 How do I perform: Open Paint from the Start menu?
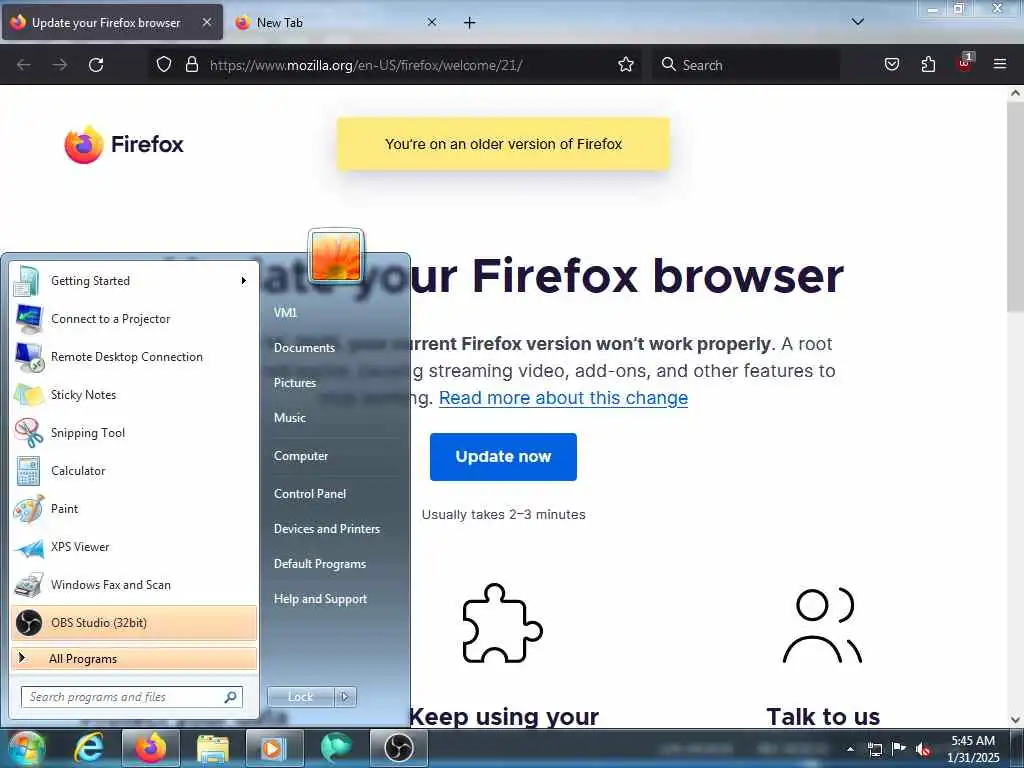click(x=134, y=509)
